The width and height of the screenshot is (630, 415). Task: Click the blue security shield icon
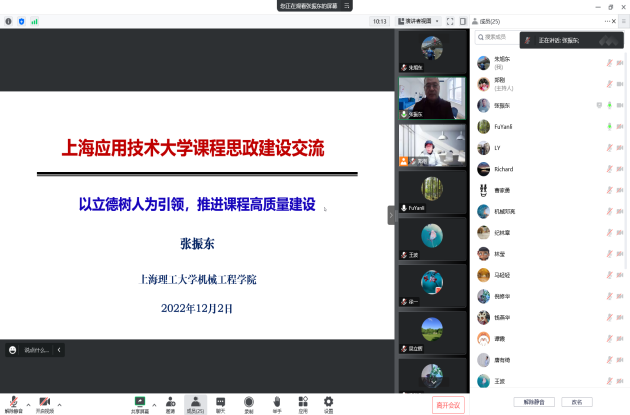coord(22,21)
